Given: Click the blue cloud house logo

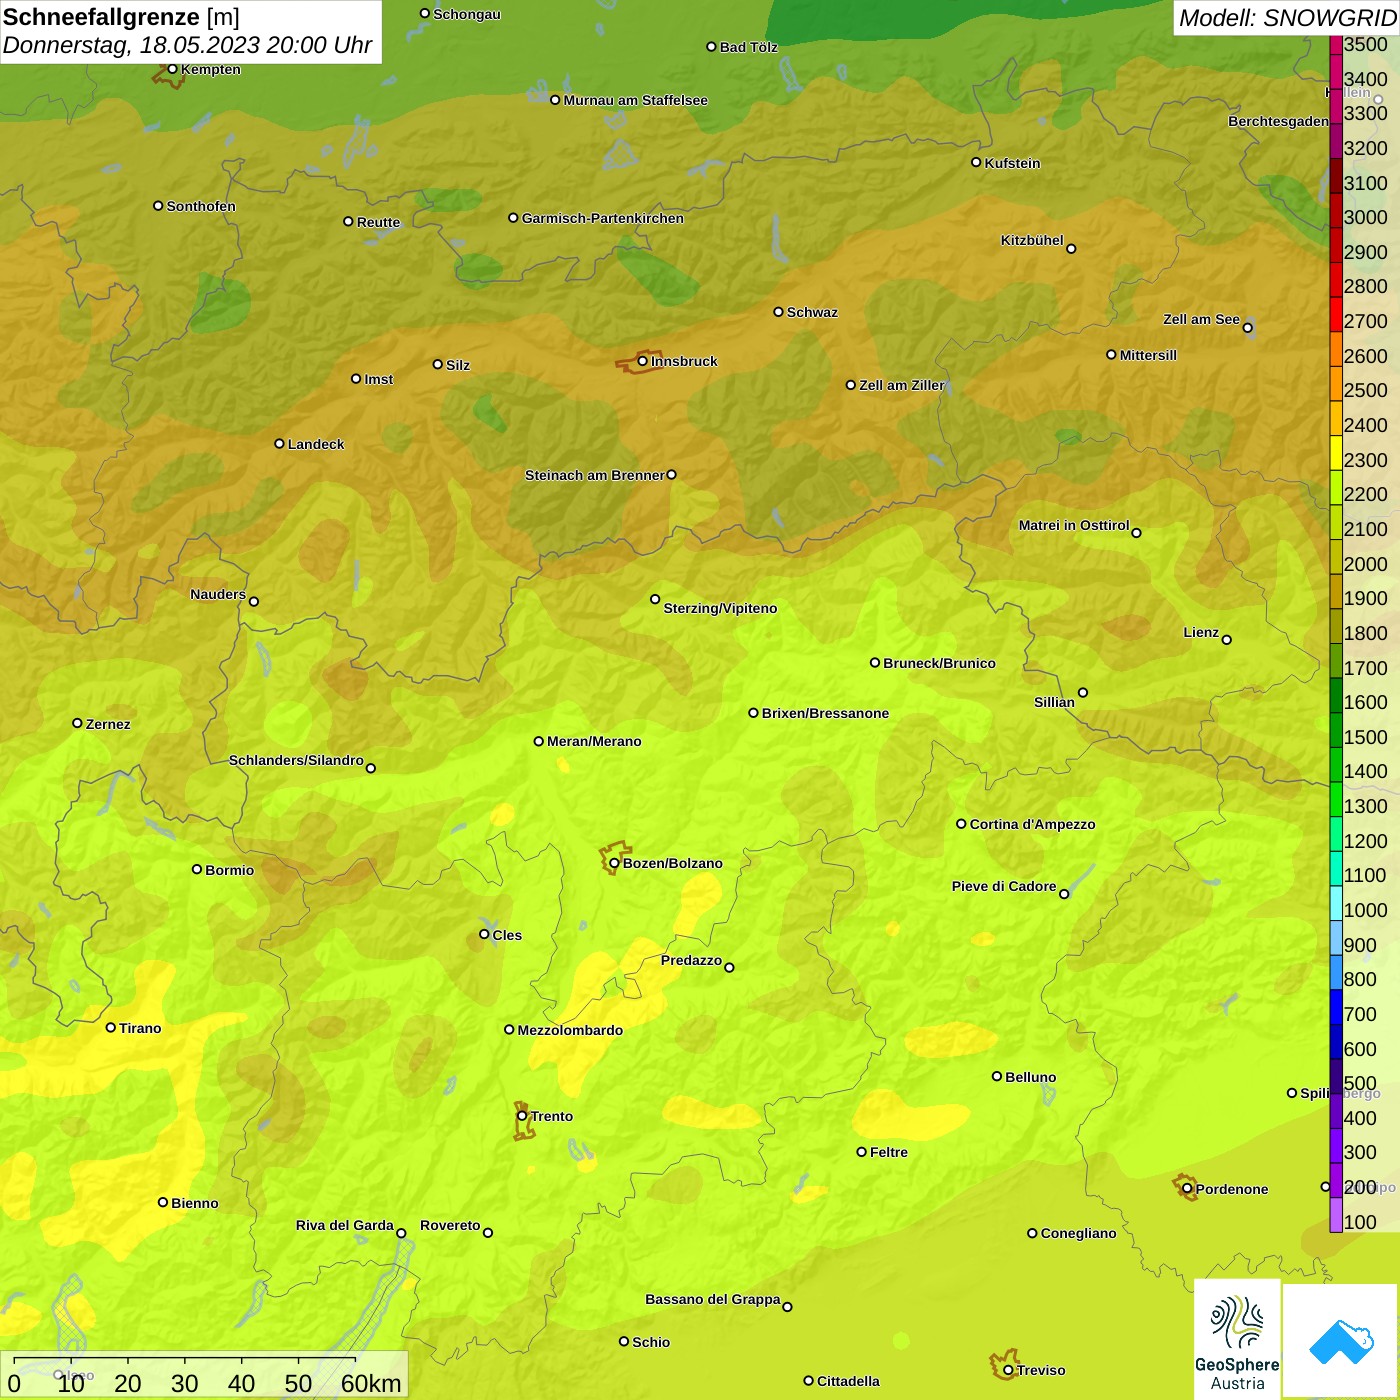Looking at the screenshot, I should (x=1341, y=1342).
